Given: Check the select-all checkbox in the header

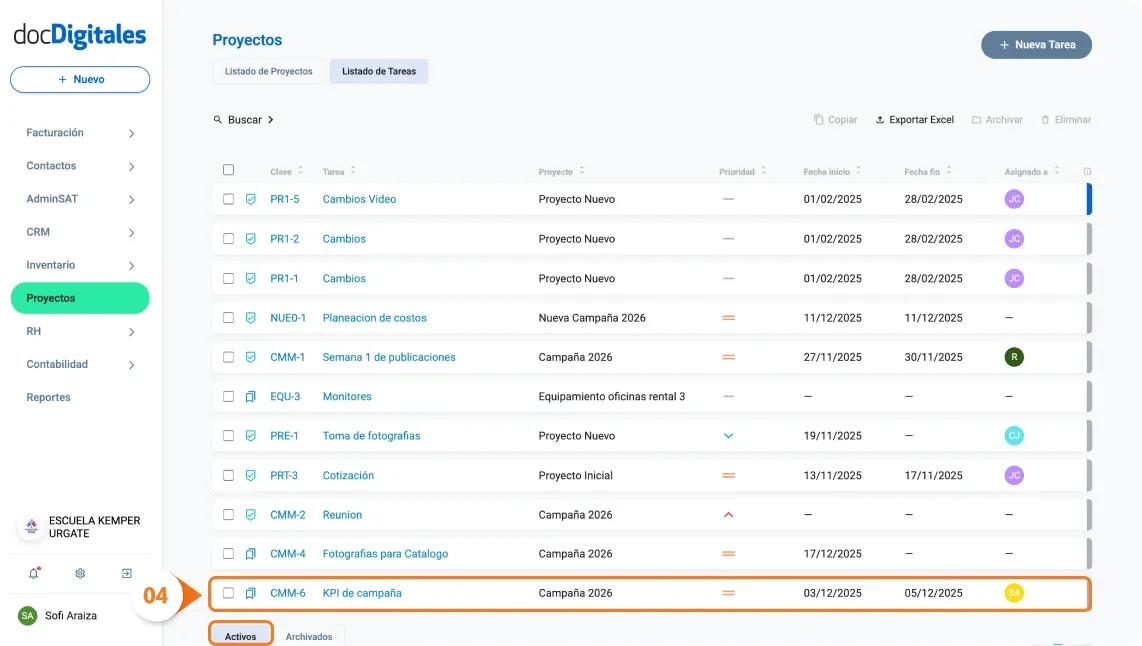Looking at the screenshot, I should click(x=228, y=169).
